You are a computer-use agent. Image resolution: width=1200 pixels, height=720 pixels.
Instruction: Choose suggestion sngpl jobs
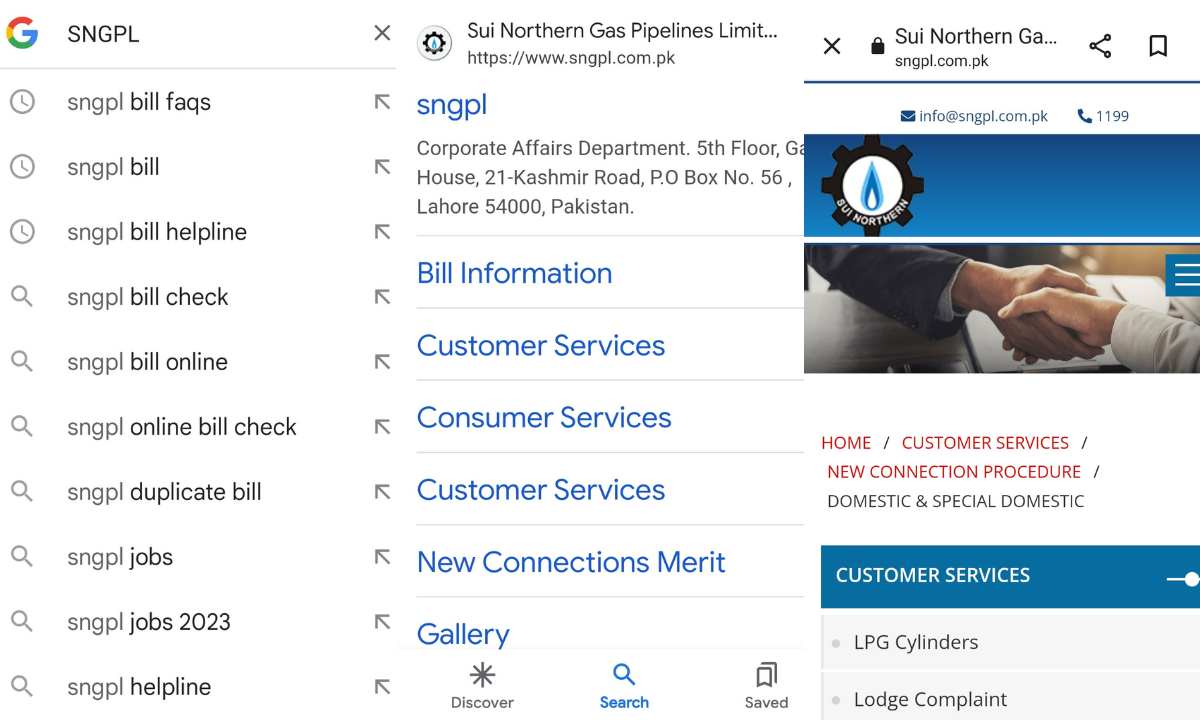[x=120, y=557]
